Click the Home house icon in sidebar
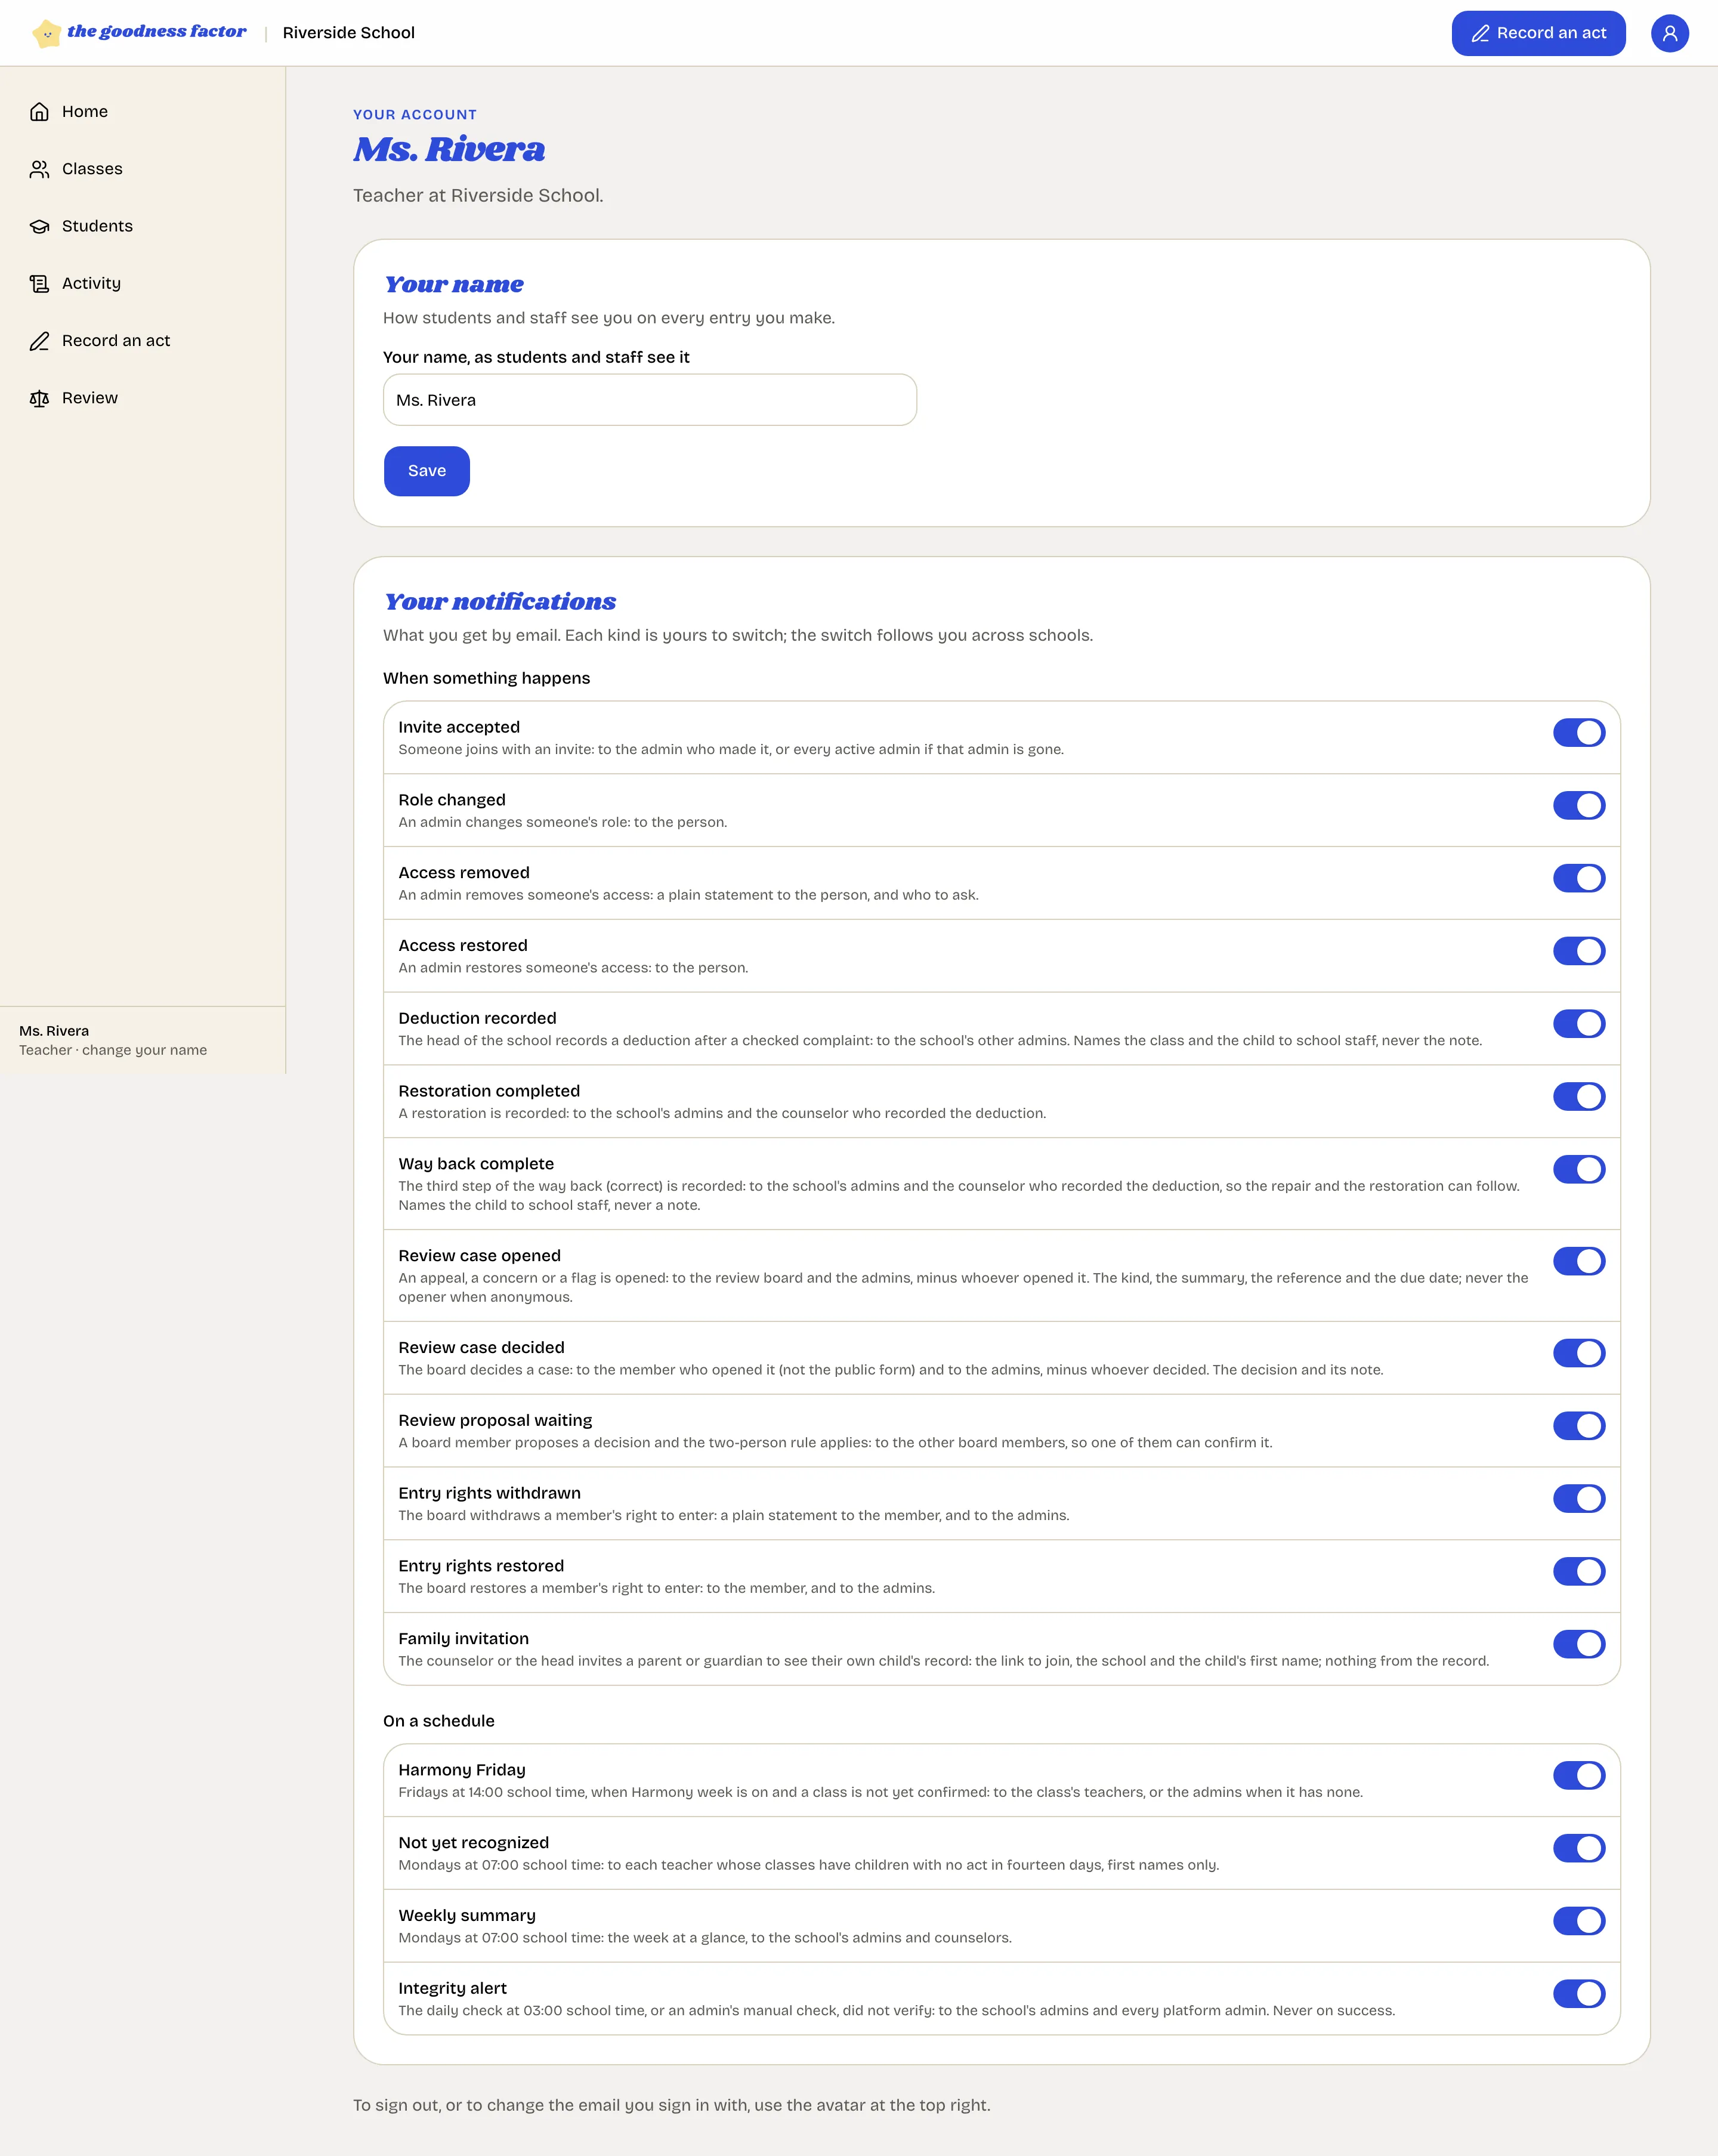The height and width of the screenshot is (2156, 1718). 39,112
